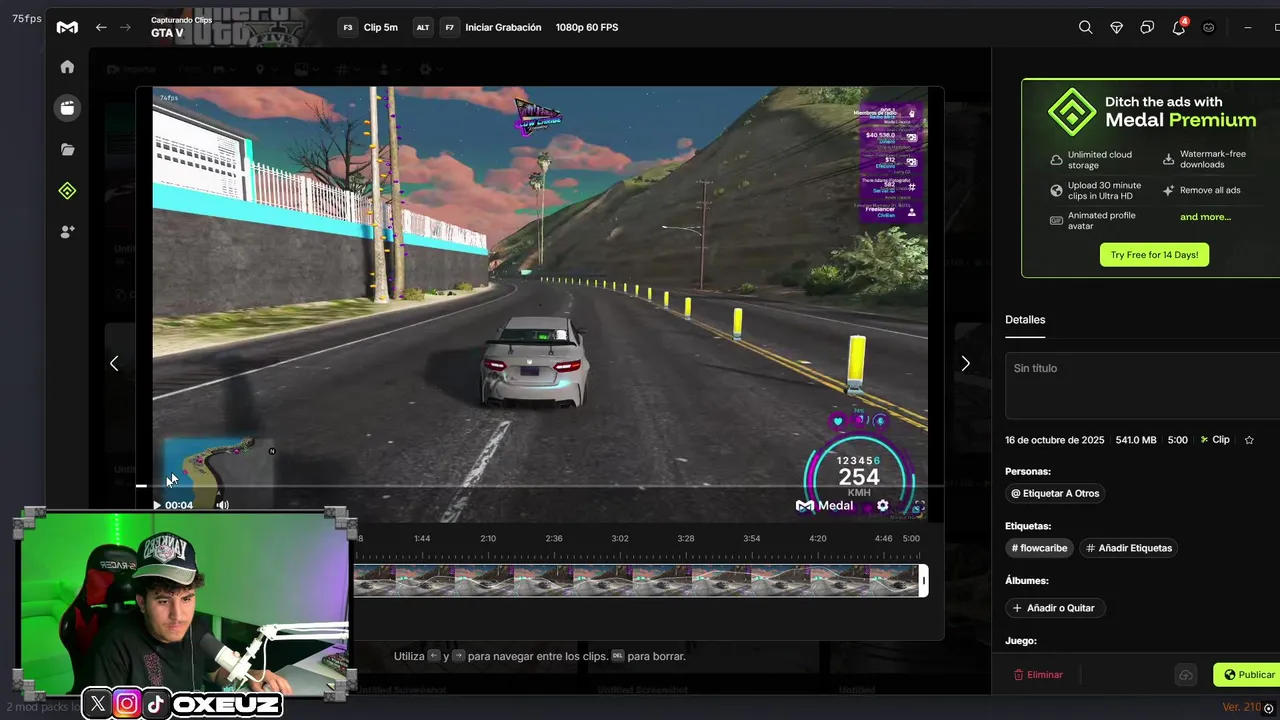The height and width of the screenshot is (720, 1280).
Task: Click the Instagram icon in overlay
Action: (127, 704)
